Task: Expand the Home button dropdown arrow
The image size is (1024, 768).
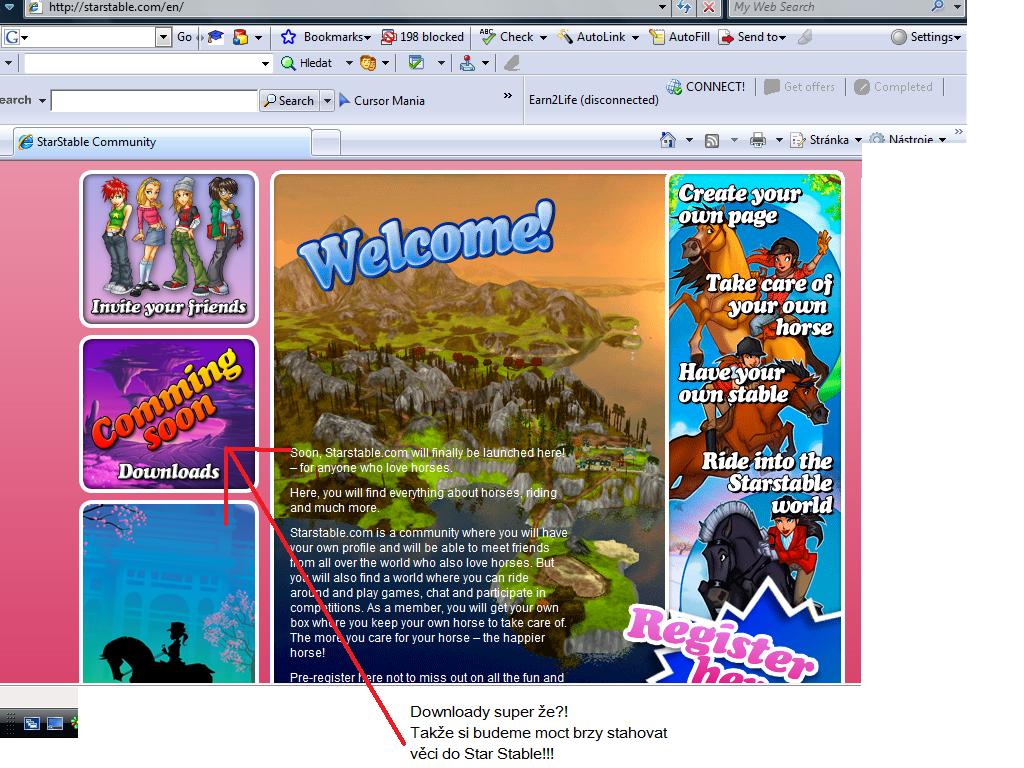Action: [x=689, y=140]
